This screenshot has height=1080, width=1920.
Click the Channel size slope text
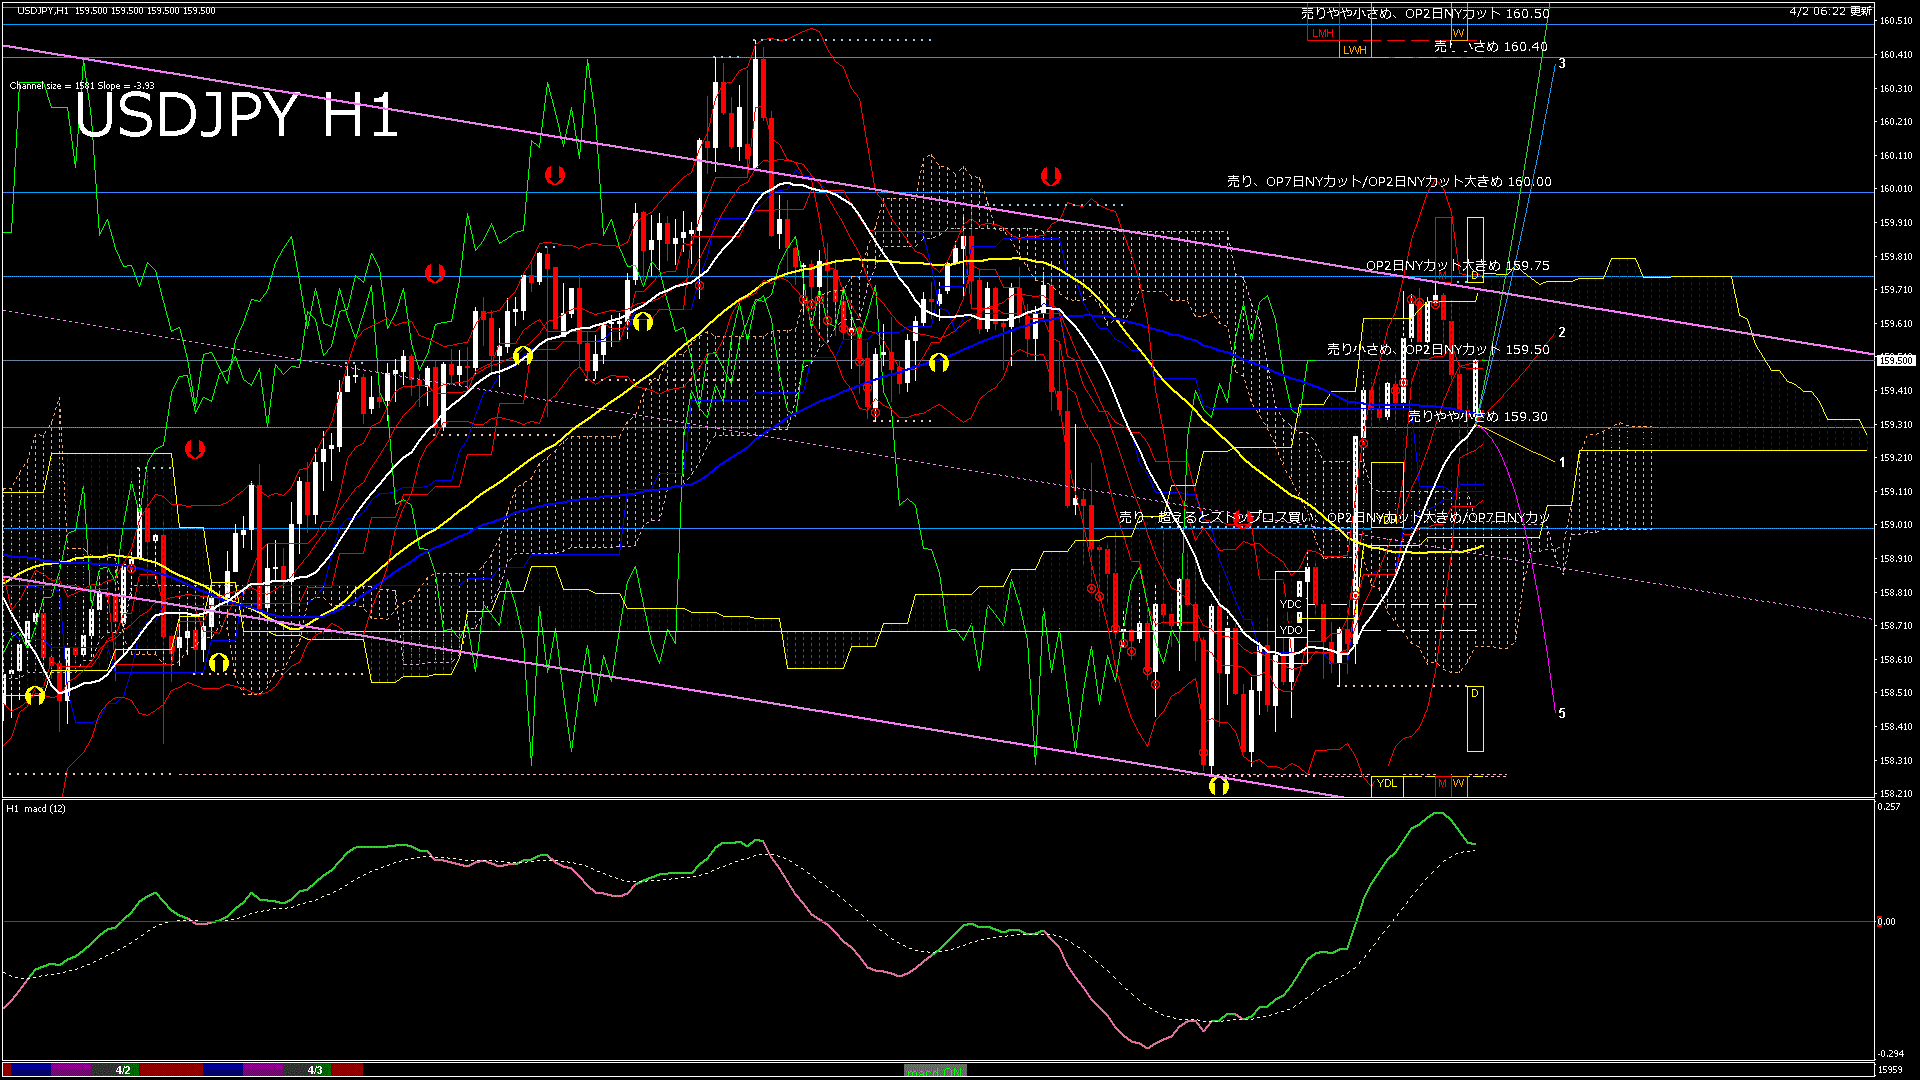pyautogui.click(x=82, y=86)
